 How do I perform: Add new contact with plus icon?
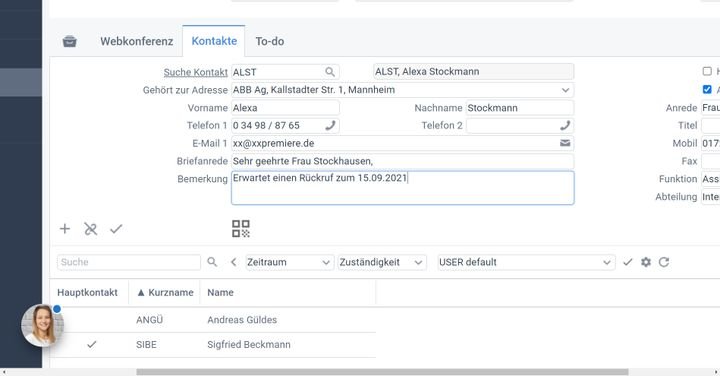(x=65, y=229)
